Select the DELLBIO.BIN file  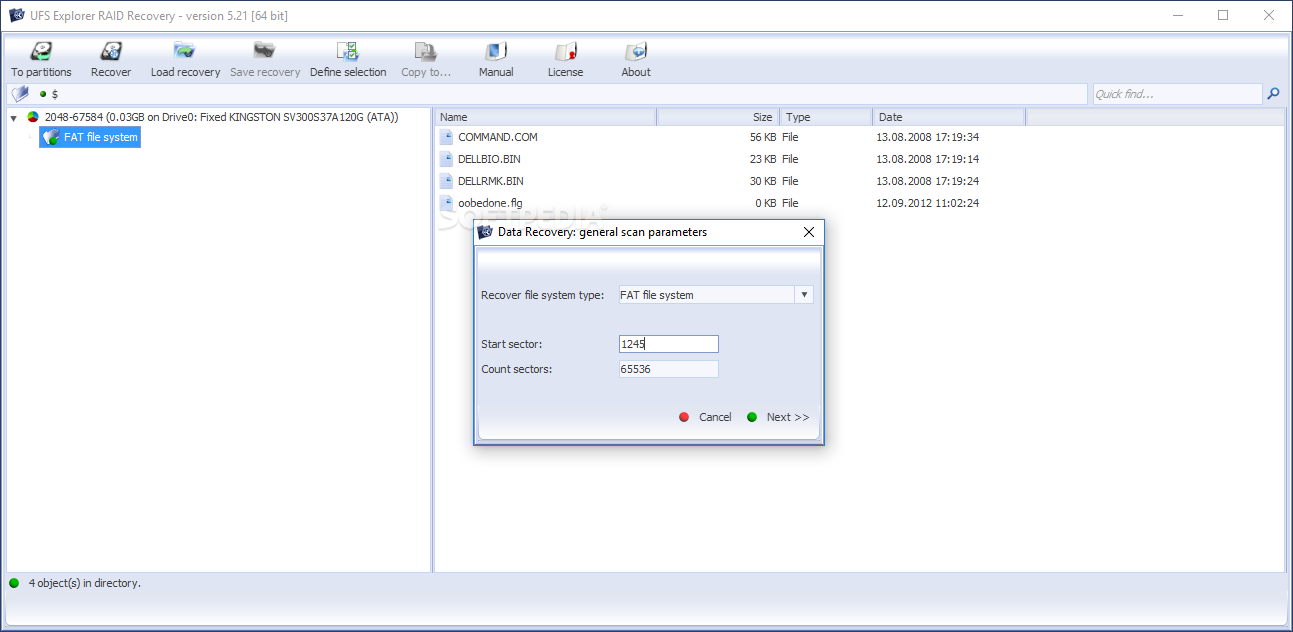click(489, 159)
